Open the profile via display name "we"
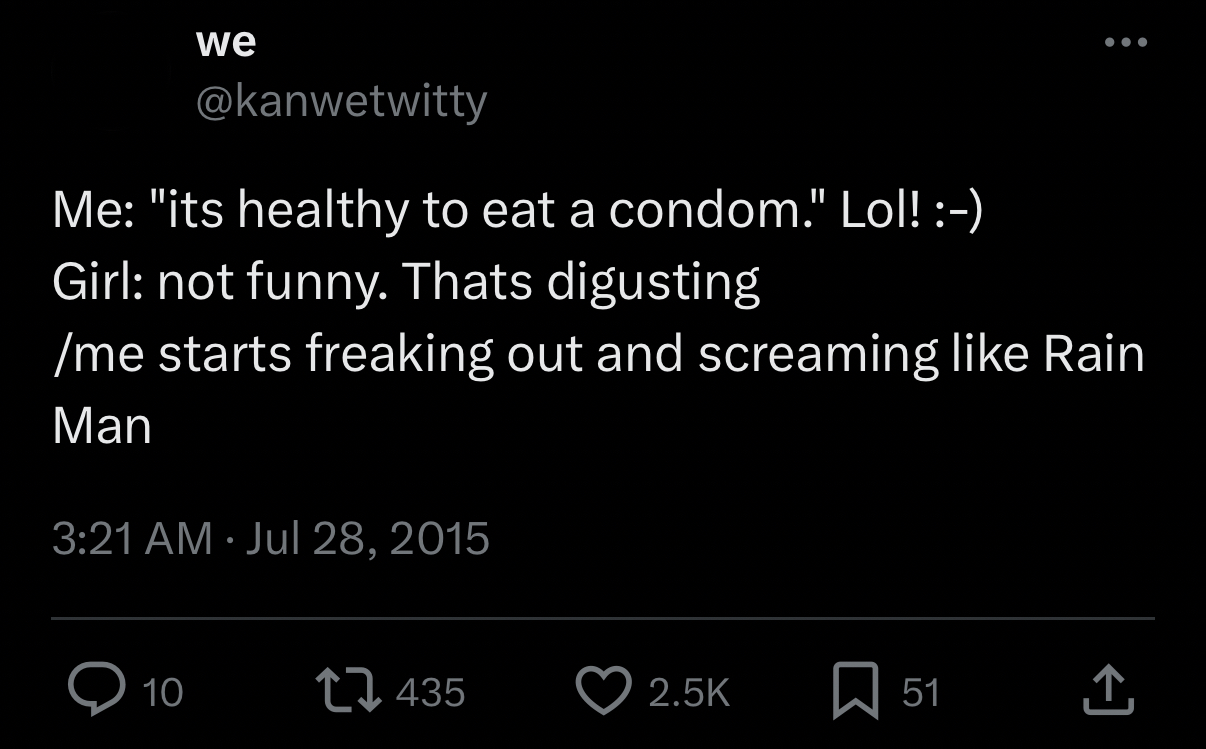 [226, 42]
